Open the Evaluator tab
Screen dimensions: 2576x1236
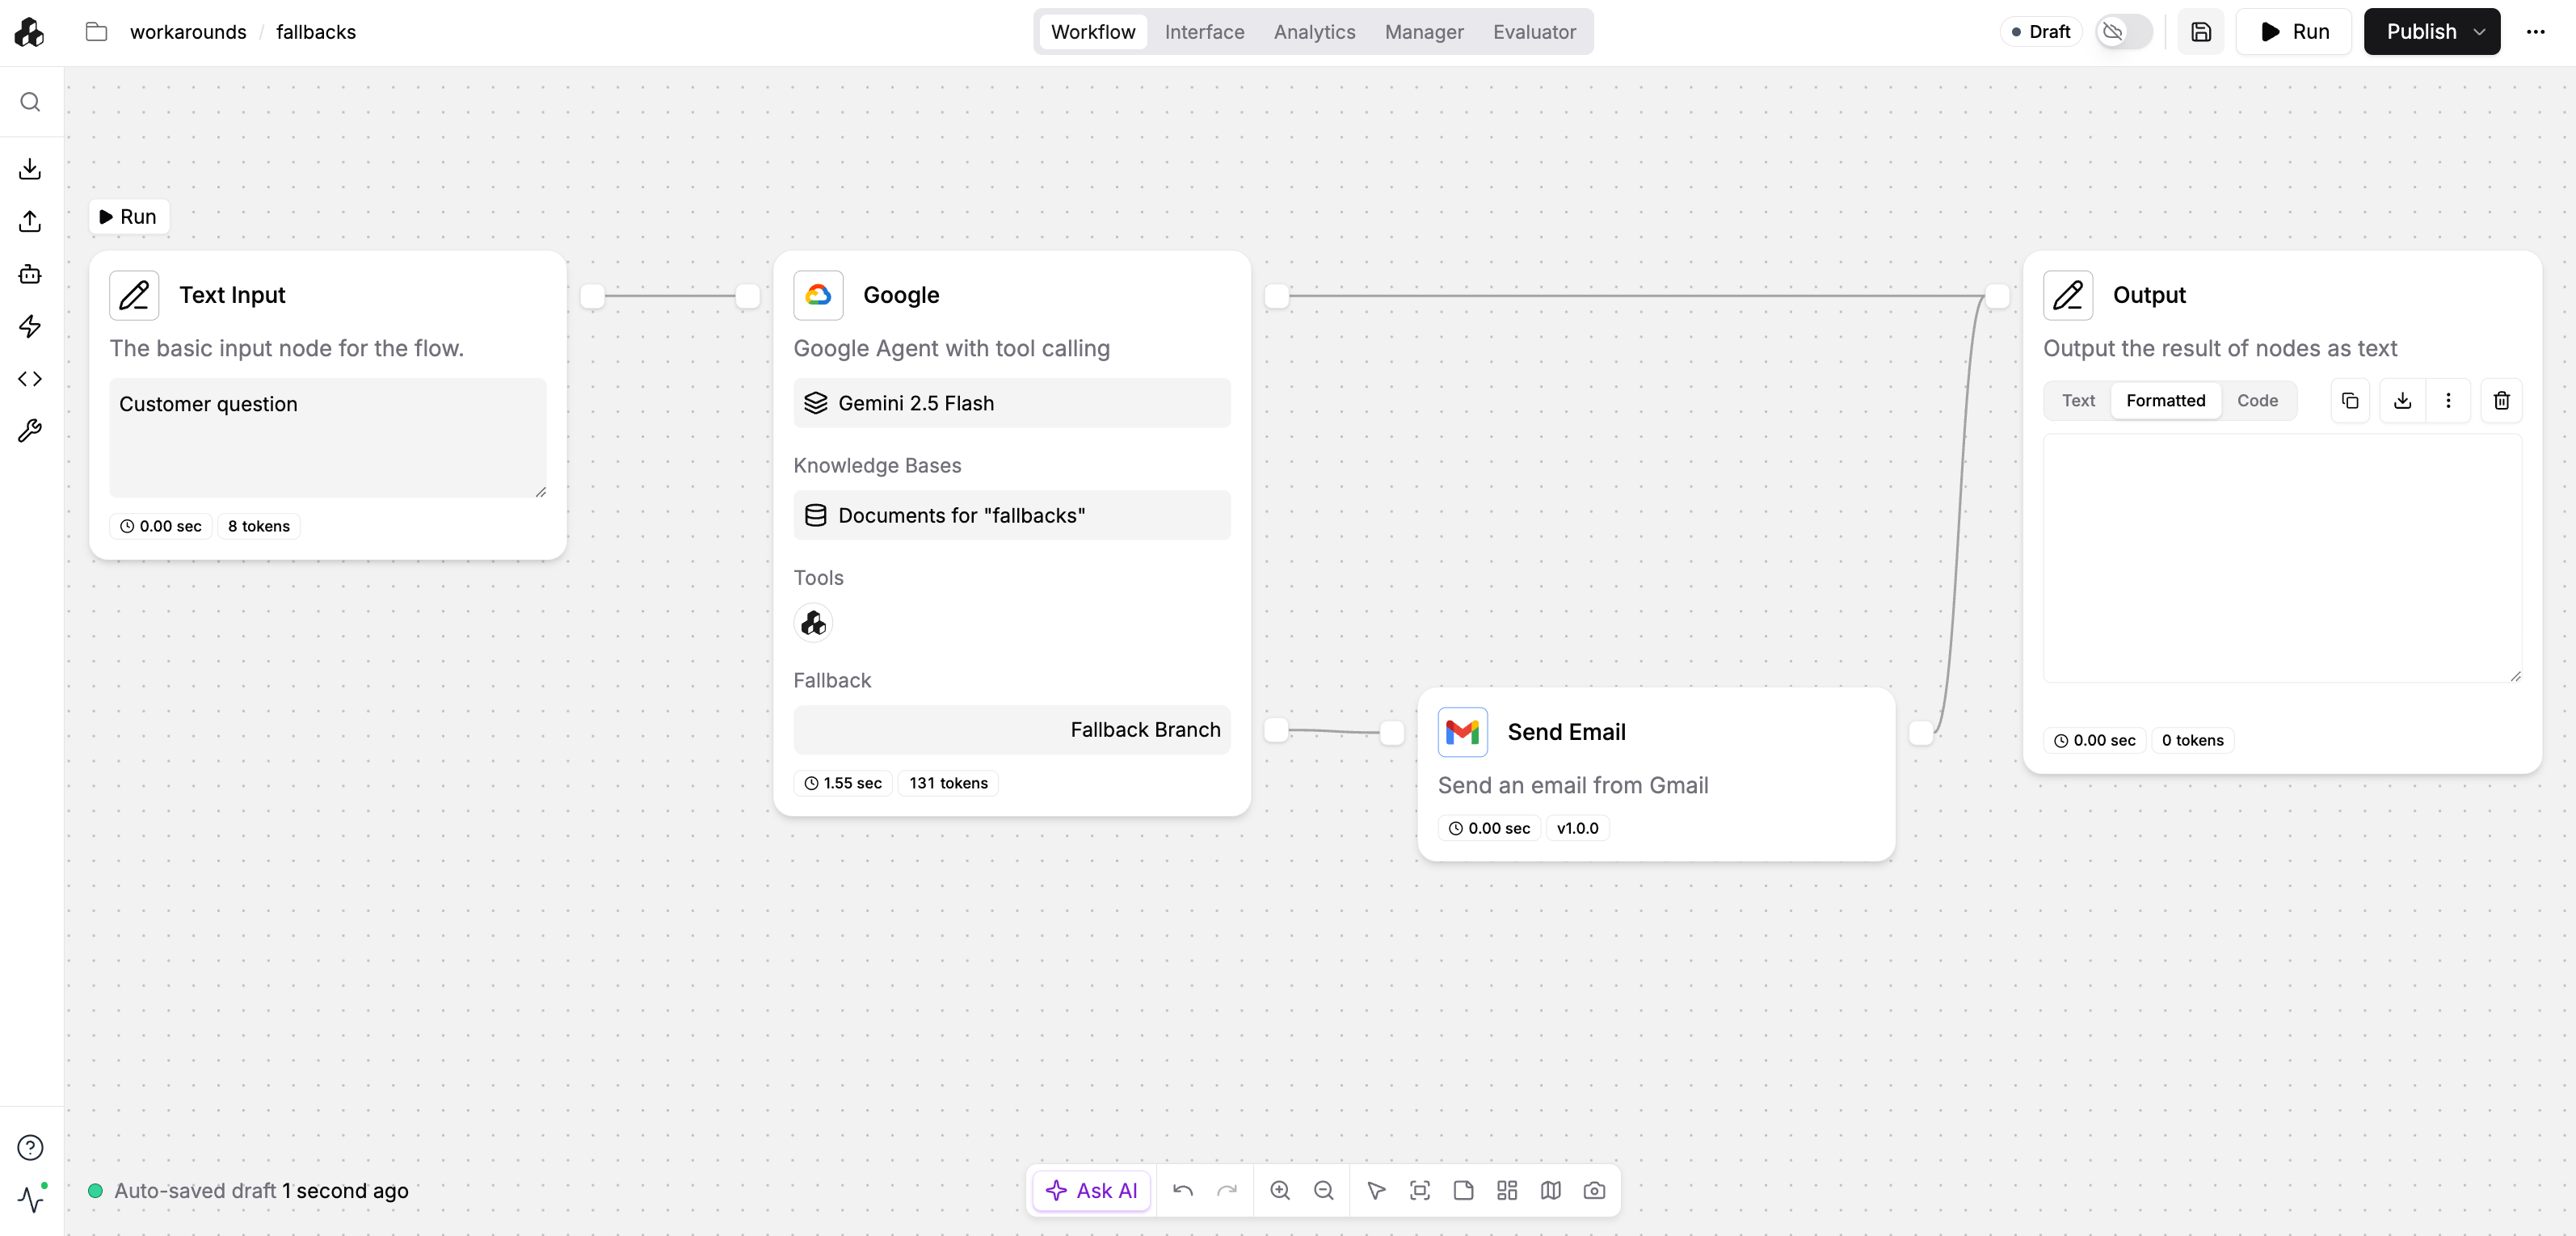click(1533, 32)
